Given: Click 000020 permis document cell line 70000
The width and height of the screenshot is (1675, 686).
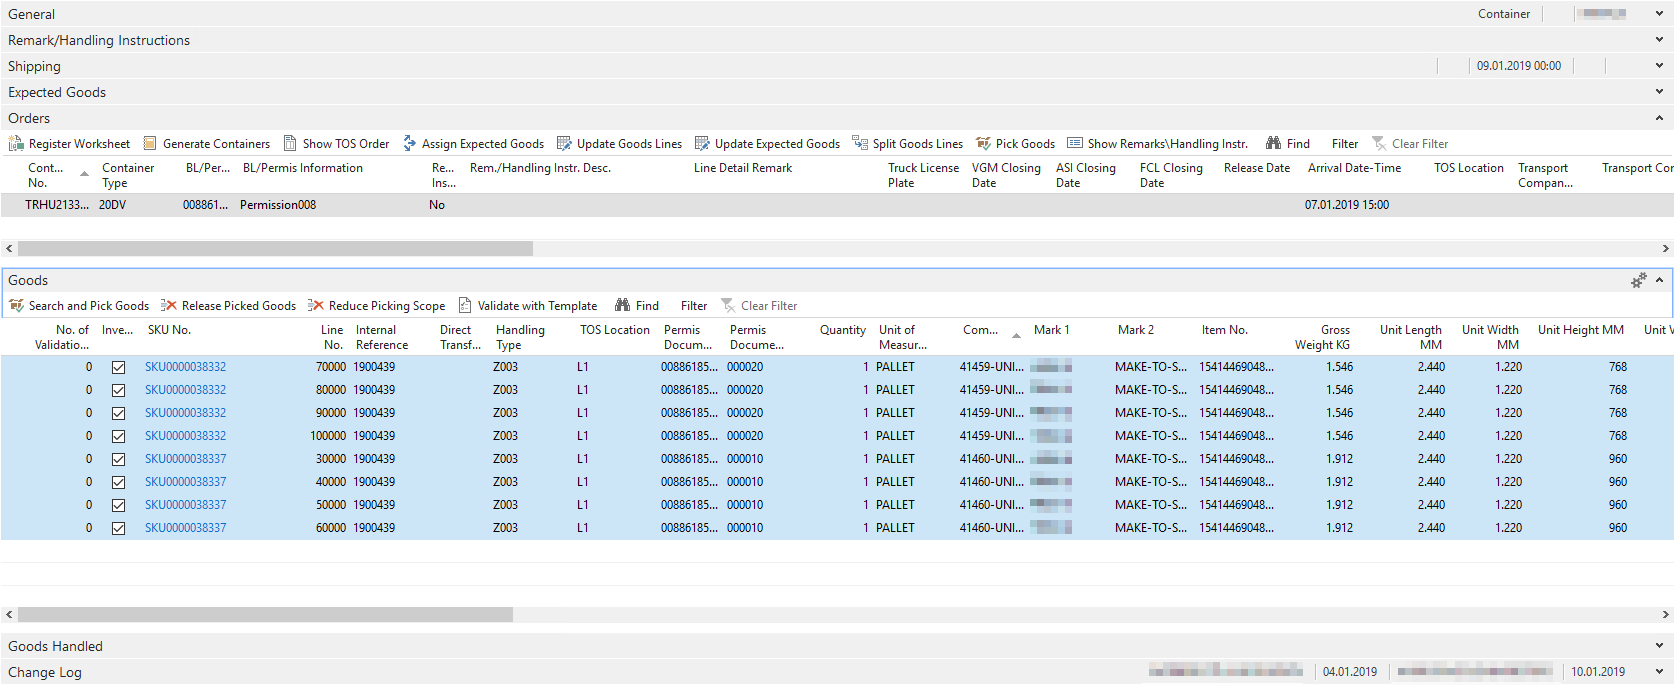Looking at the screenshot, I should (x=745, y=367).
